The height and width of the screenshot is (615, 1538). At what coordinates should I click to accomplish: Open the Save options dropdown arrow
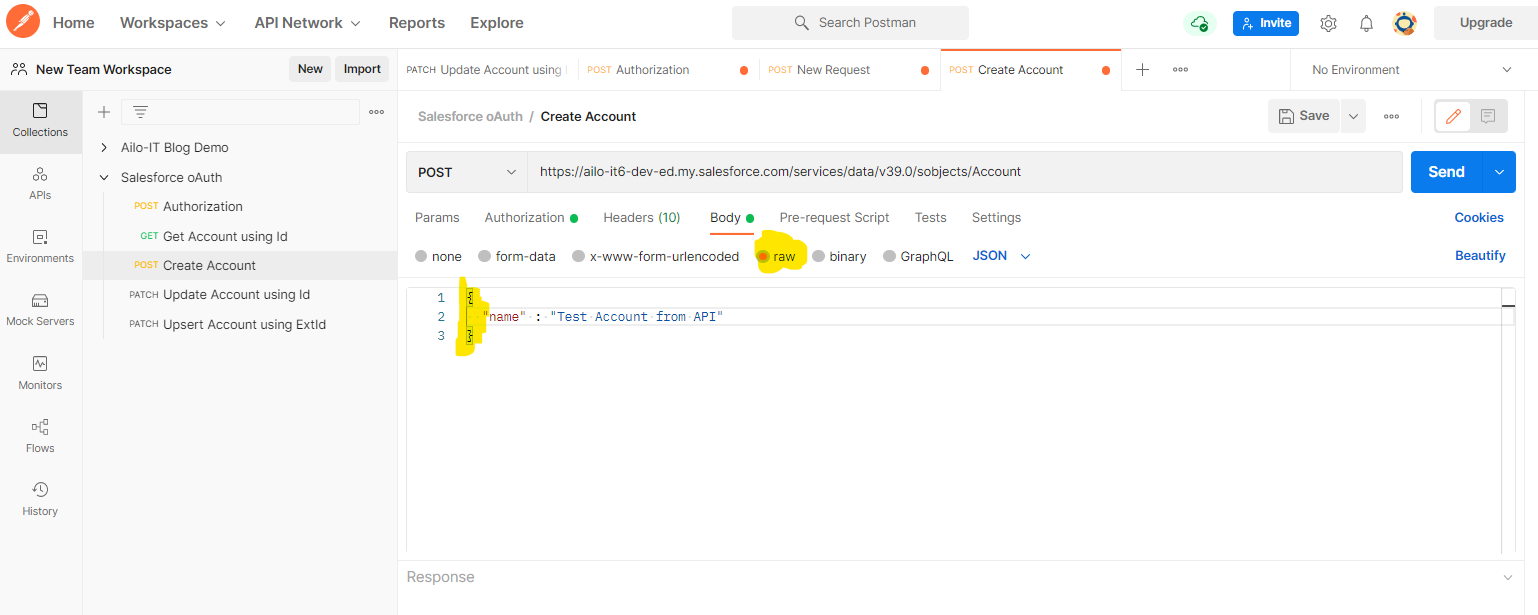point(1353,116)
